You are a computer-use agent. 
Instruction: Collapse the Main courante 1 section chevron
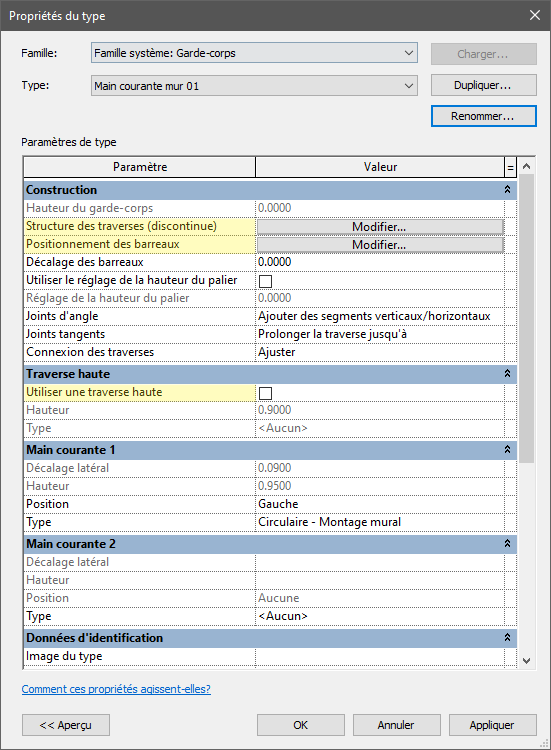(x=507, y=450)
